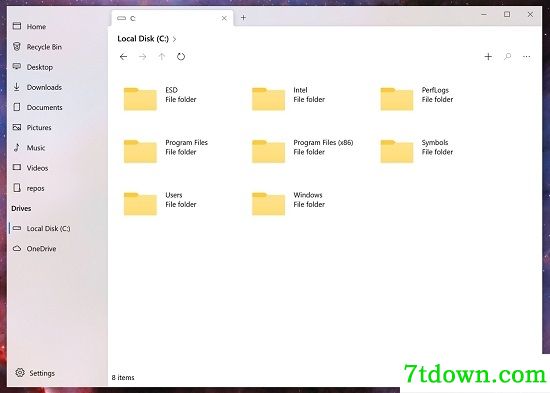Click Local Disk (C:) in the breadcrumb

[x=143, y=39]
